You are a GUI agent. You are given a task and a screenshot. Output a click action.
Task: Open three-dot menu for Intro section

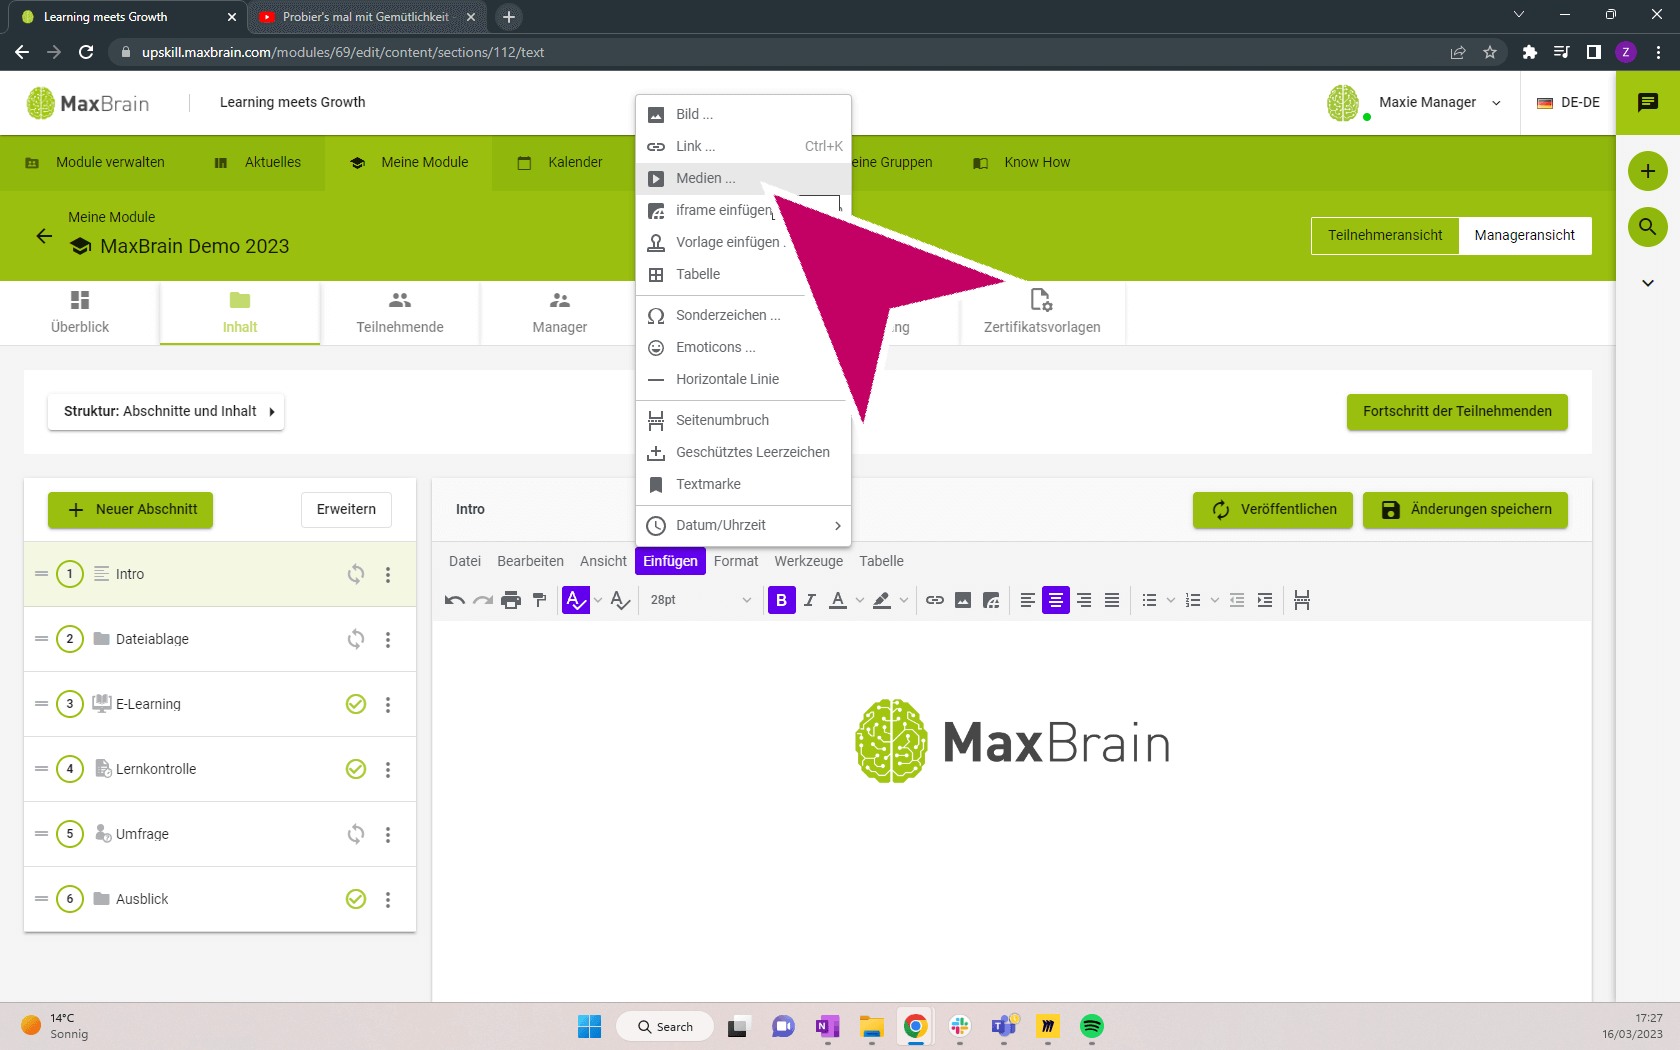coord(388,575)
